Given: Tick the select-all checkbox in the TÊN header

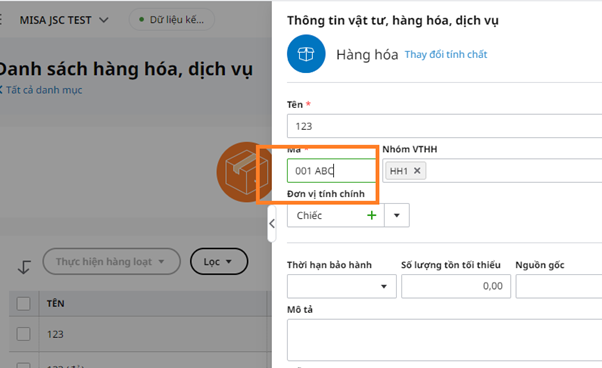Looking at the screenshot, I should (x=23, y=304).
